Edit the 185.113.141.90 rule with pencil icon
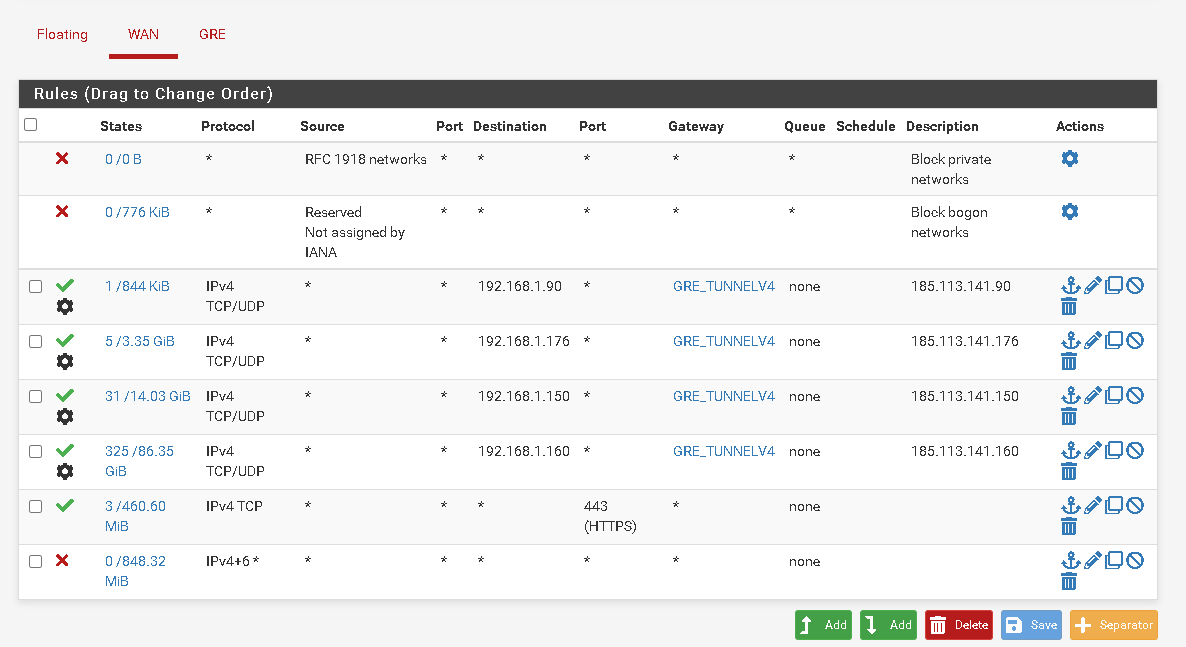1186x647 pixels. [1092, 286]
